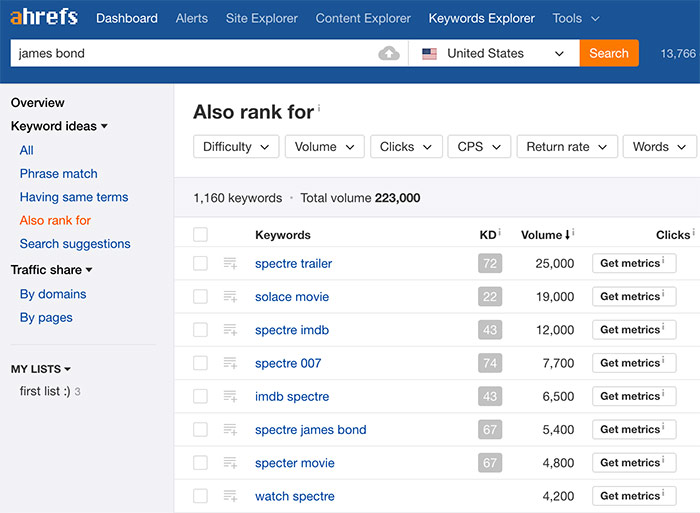Click the KD 72 difficulty badge
This screenshot has height=513, width=700.
click(x=489, y=264)
